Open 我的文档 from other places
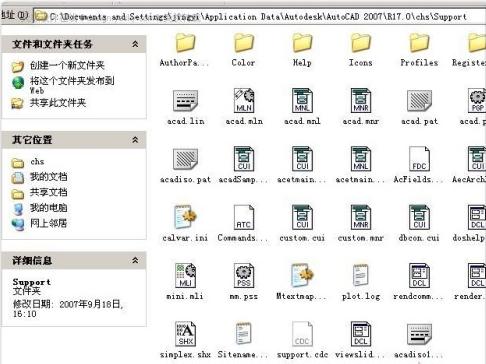486x364 pixels. tap(48, 177)
